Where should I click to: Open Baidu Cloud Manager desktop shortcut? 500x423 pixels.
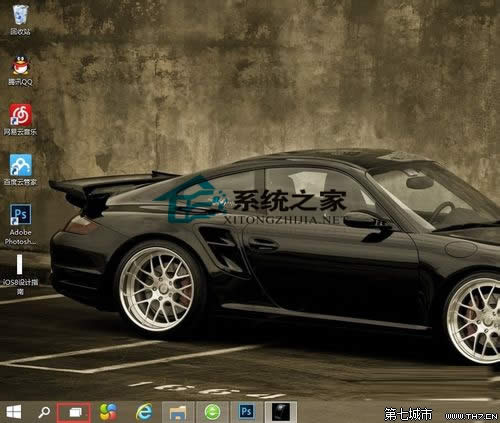pyautogui.click(x=20, y=170)
